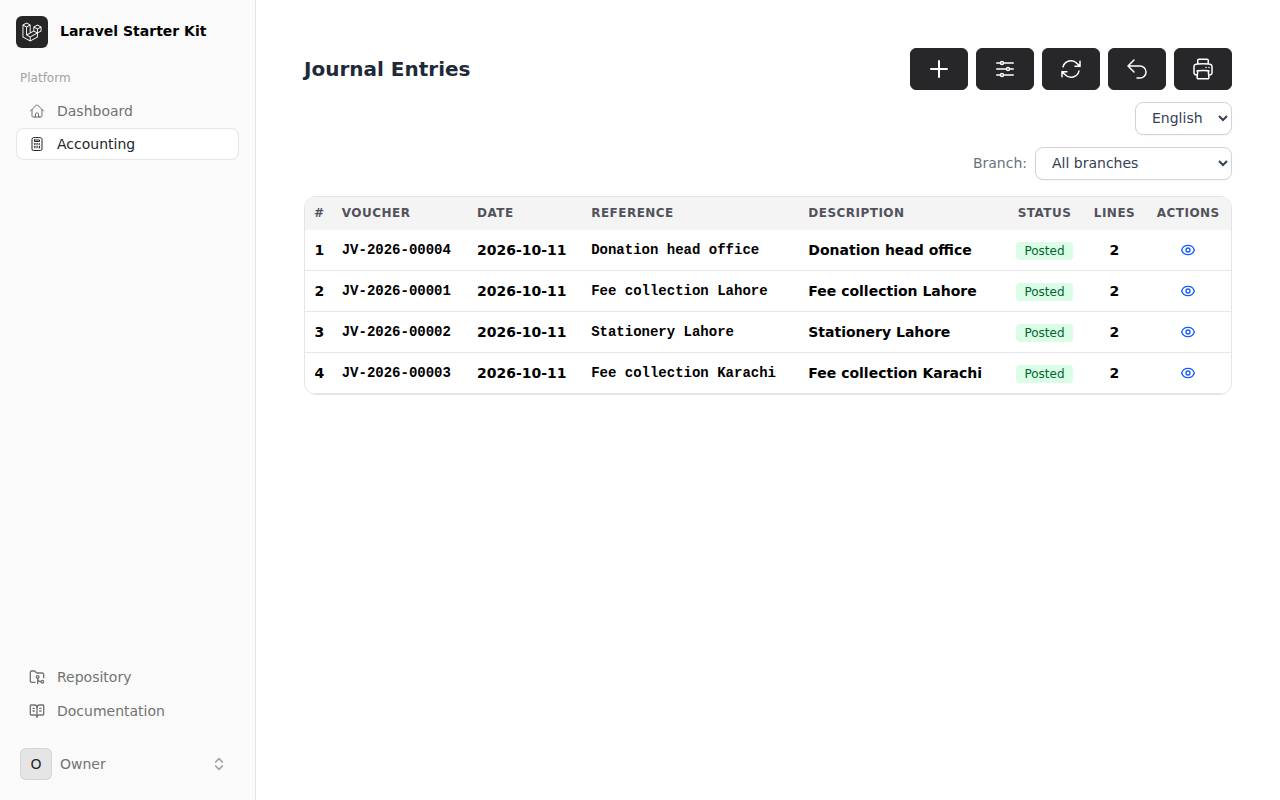Click the VOUCHER column header
The width and height of the screenshot is (1280, 800).
point(376,213)
